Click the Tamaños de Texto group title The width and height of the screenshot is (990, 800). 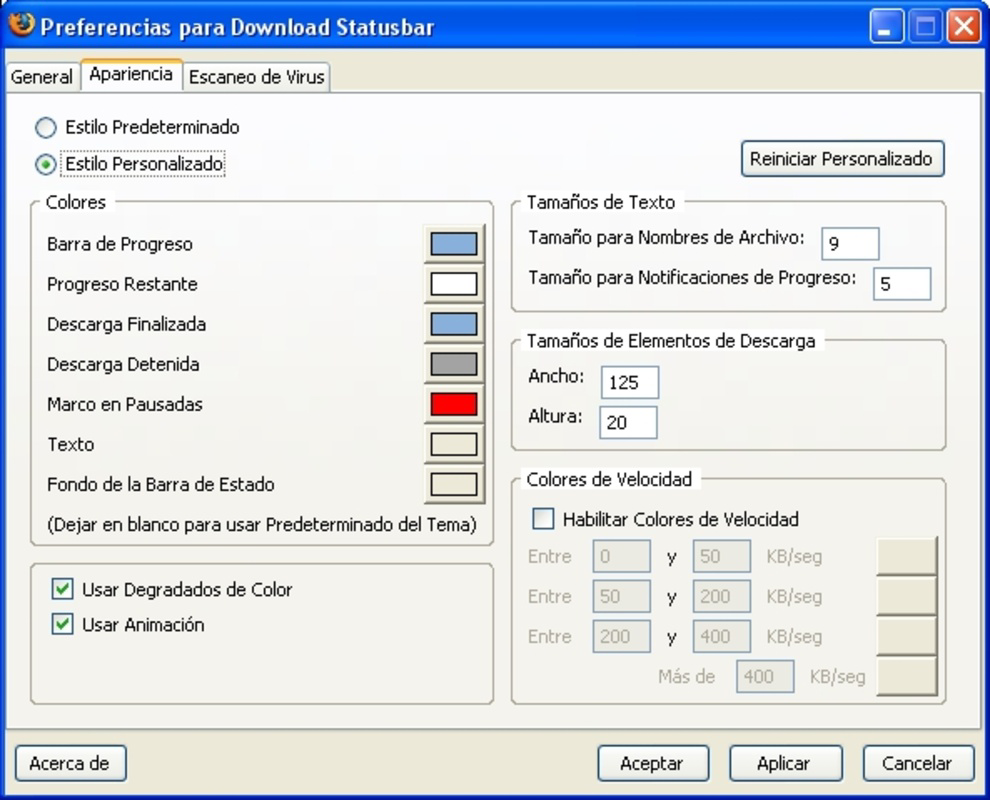pos(601,202)
